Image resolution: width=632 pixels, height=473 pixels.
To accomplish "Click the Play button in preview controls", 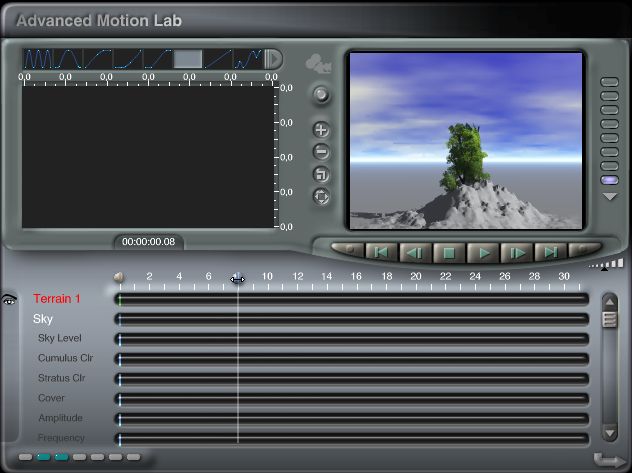I will (x=484, y=253).
